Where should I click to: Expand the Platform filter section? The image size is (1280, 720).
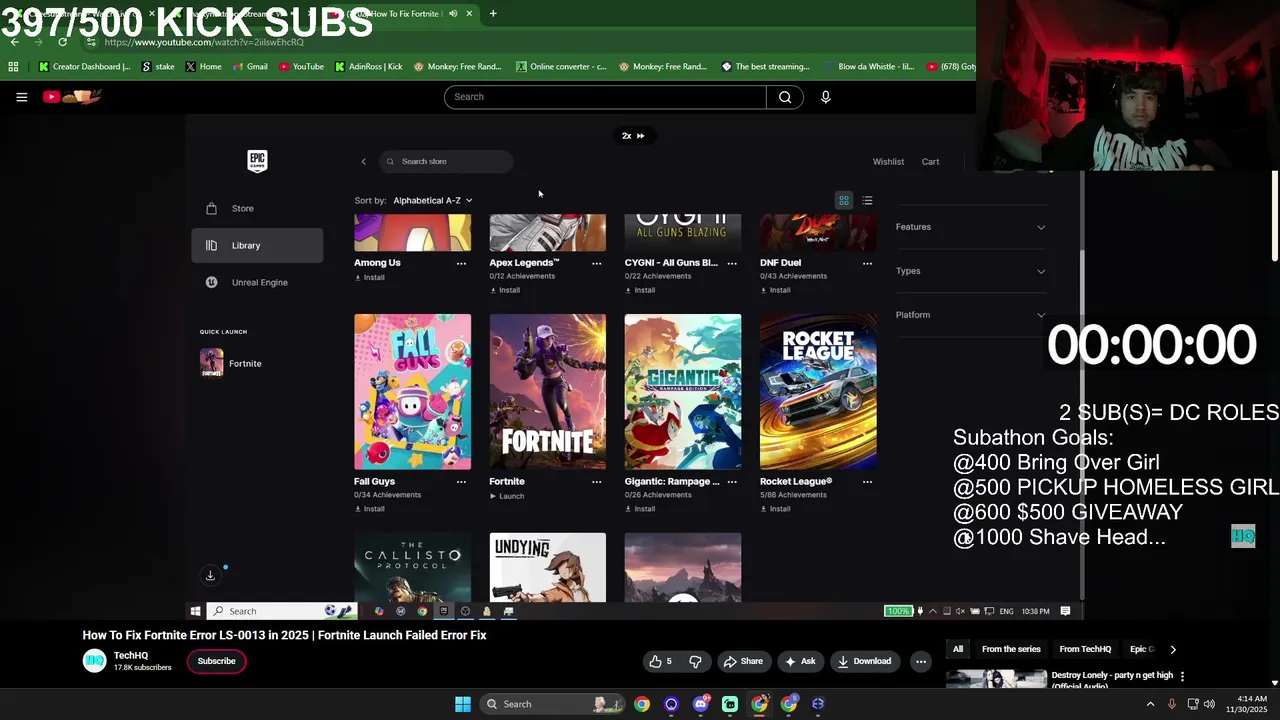(970, 315)
